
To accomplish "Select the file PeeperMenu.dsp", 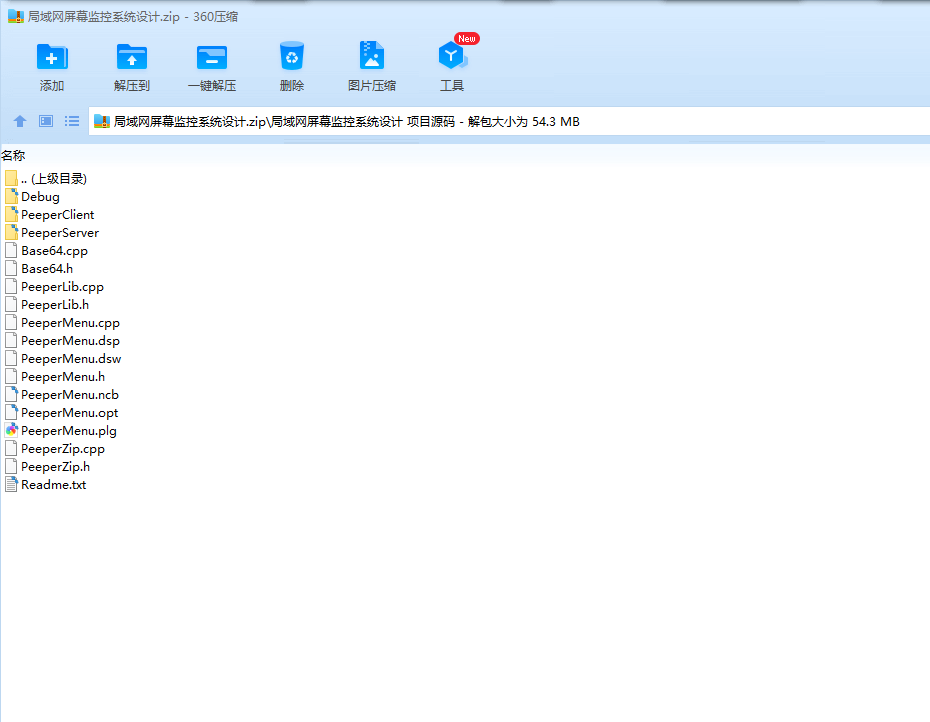I will [63, 341].
